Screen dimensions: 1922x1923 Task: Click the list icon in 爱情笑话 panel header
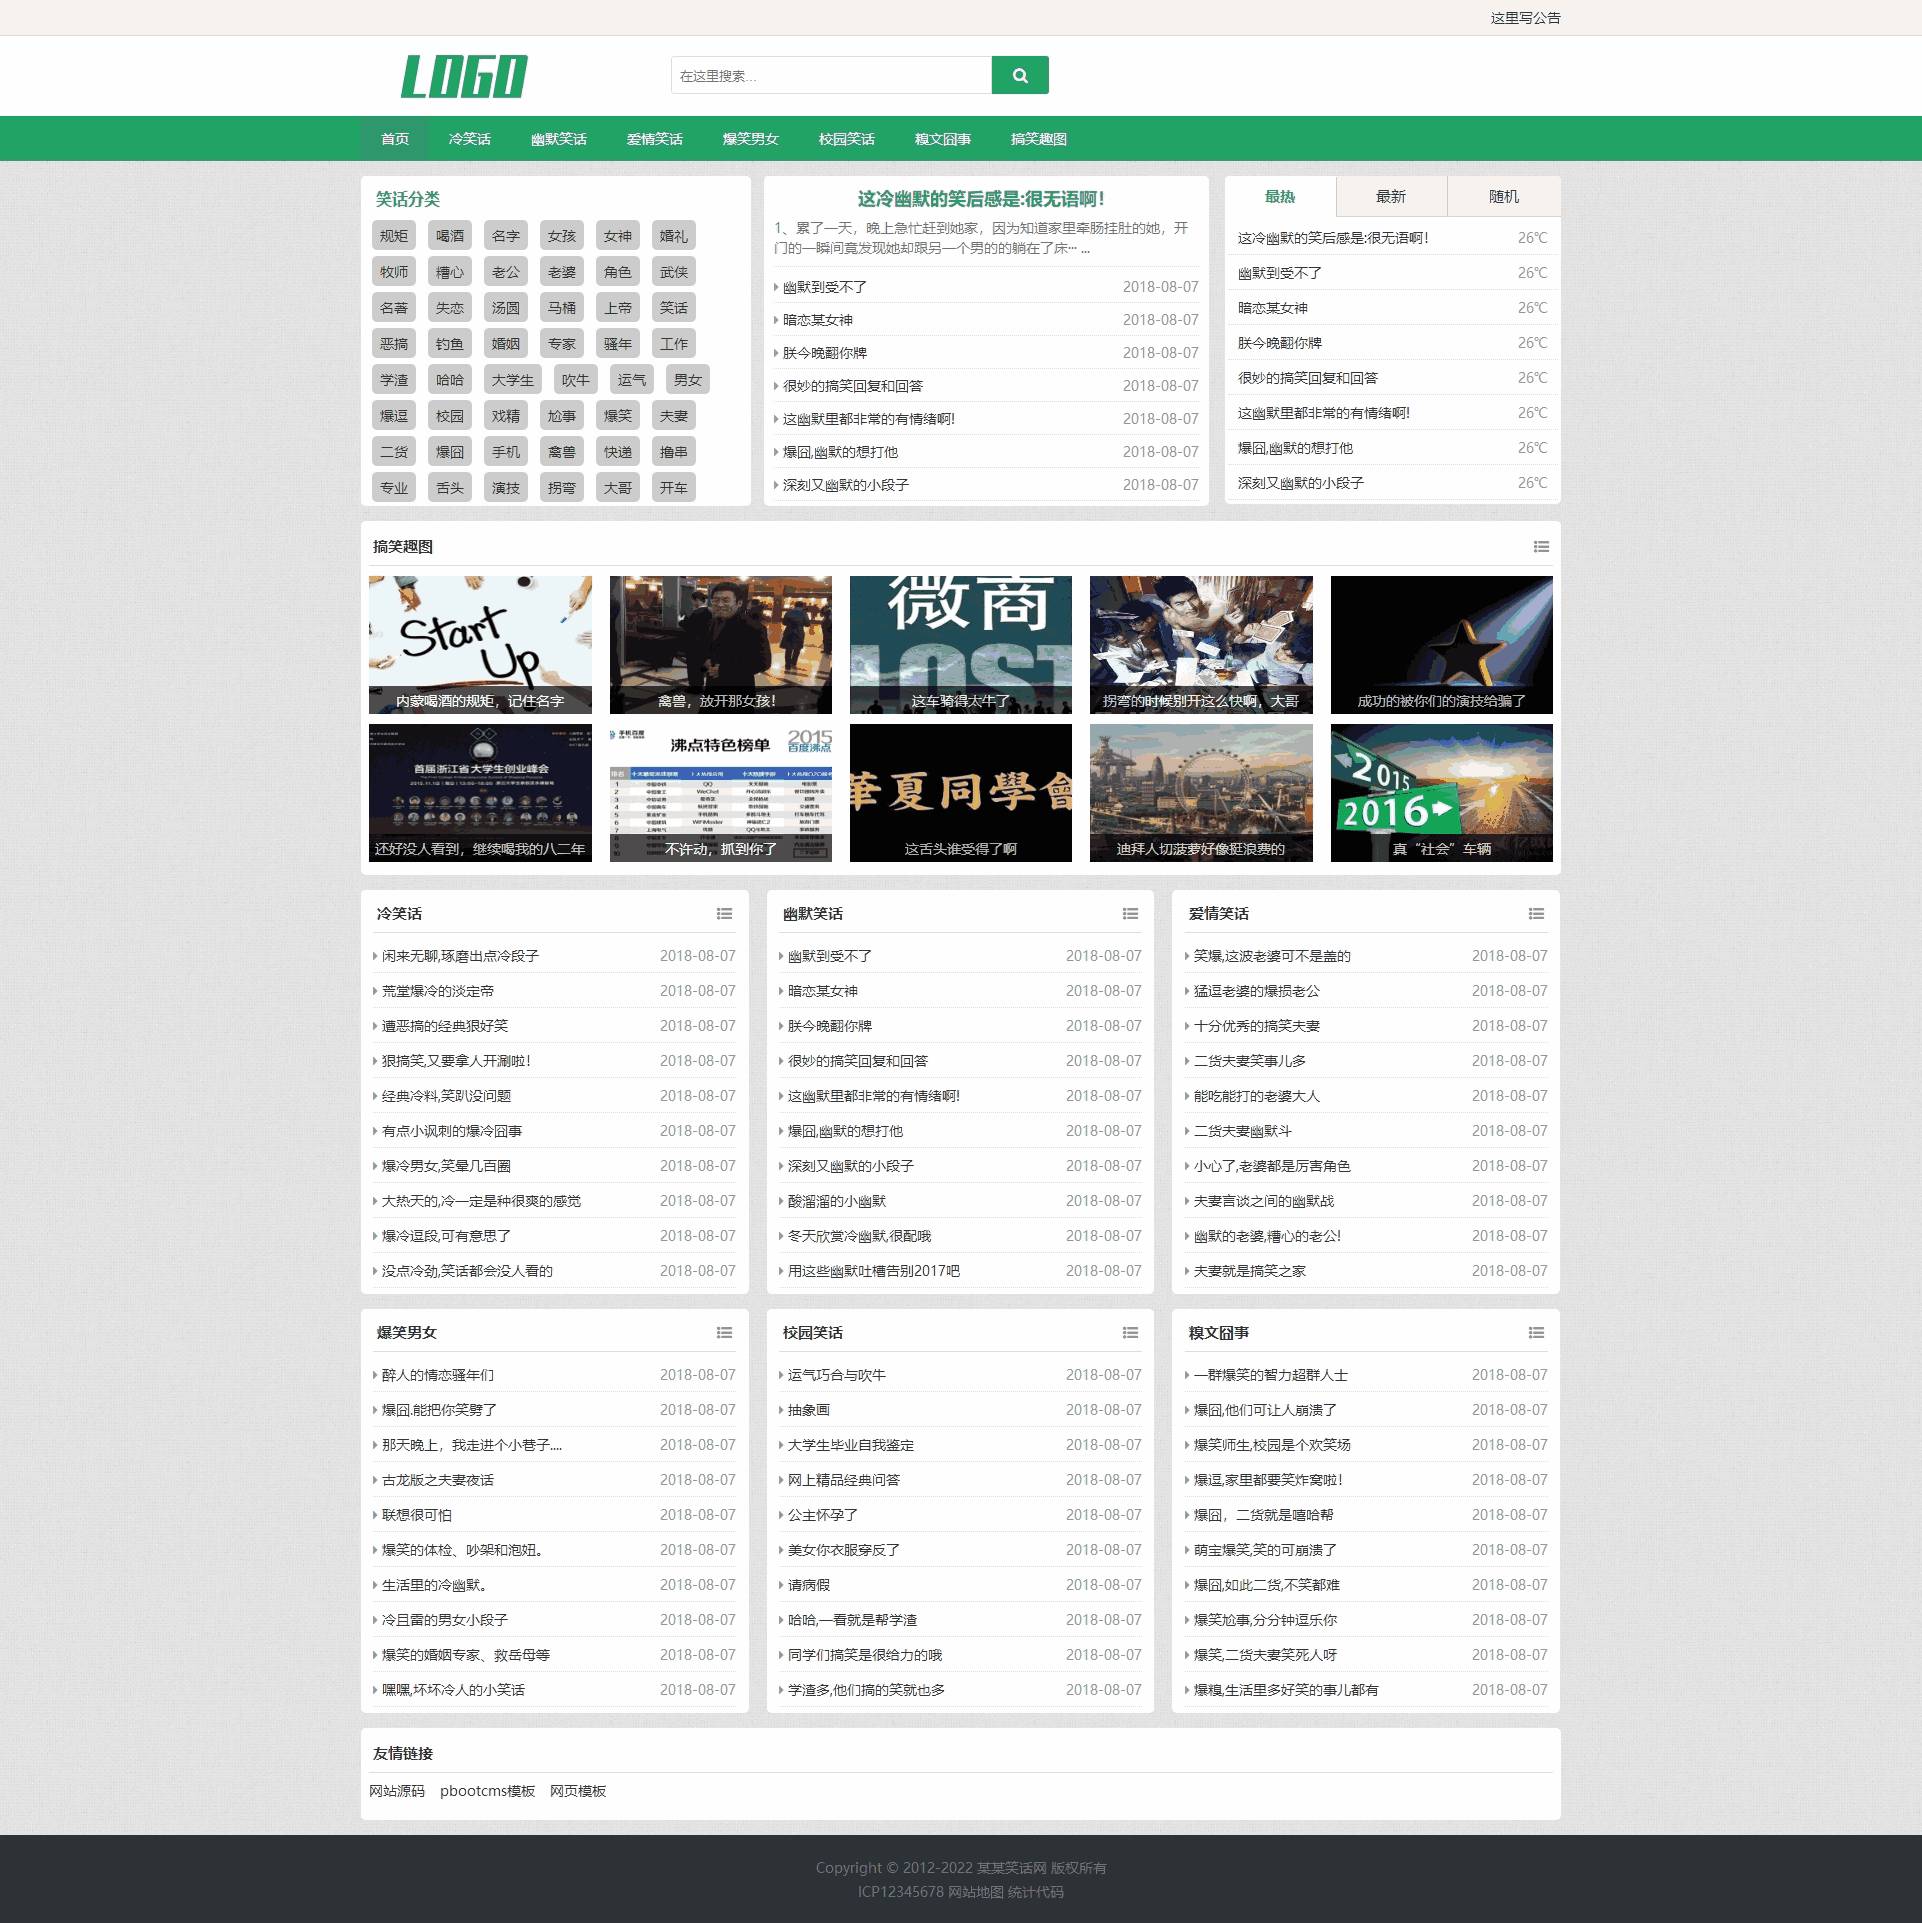click(x=1536, y=914)
